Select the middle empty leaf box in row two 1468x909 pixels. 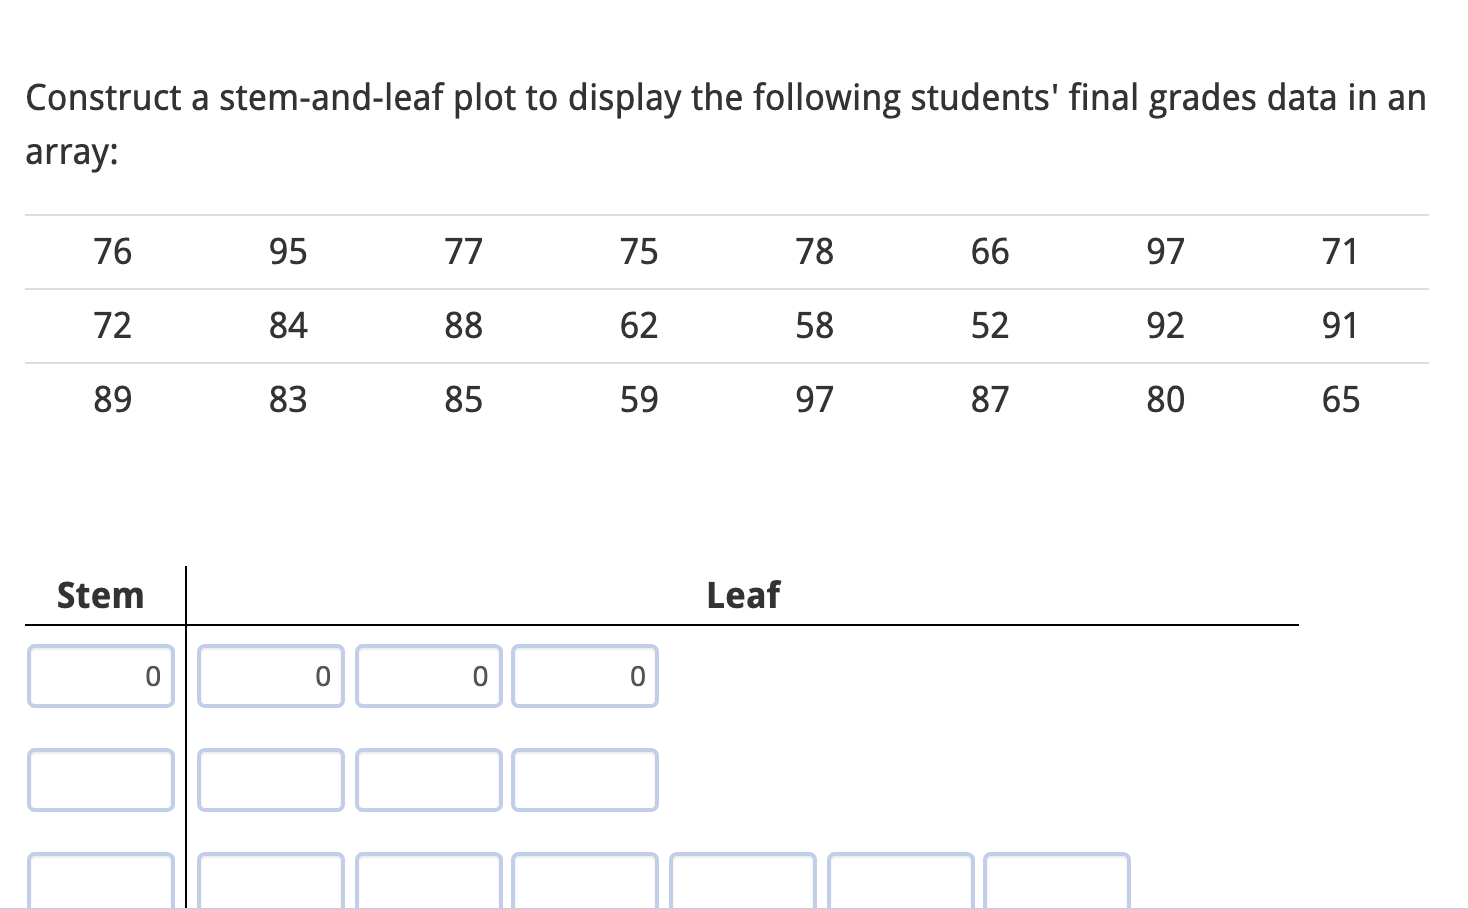click(x=428, y=781)
